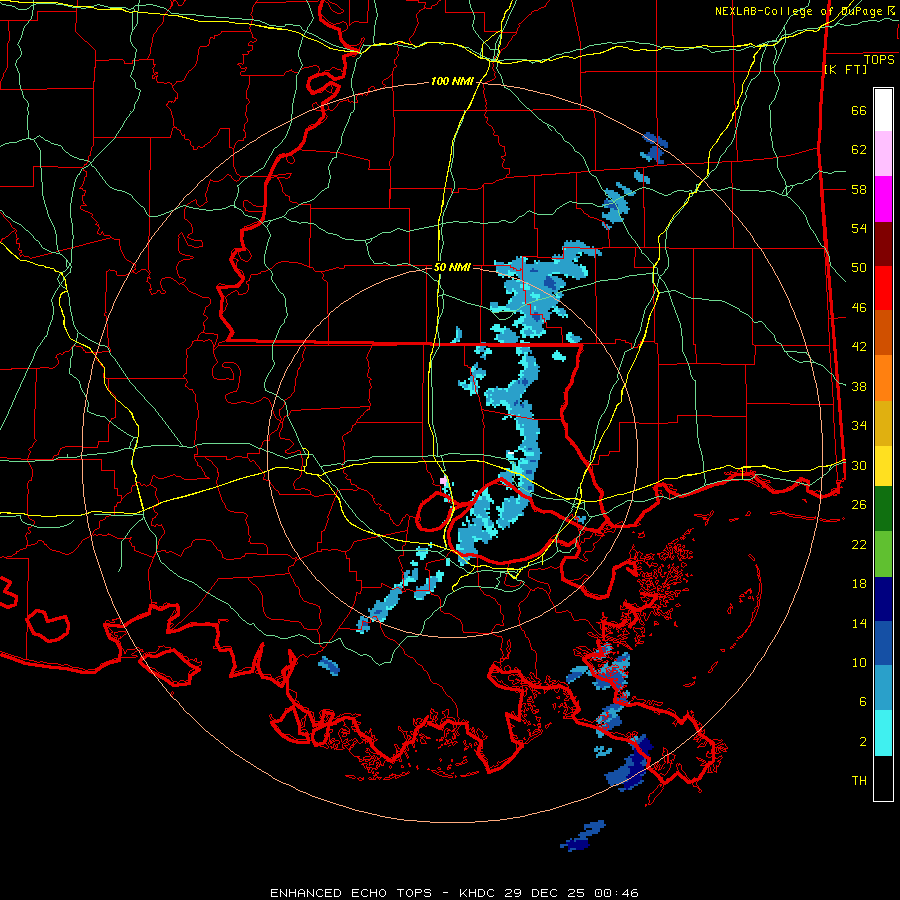Click the "KHDC" station identifier in caption

point(479,893)
